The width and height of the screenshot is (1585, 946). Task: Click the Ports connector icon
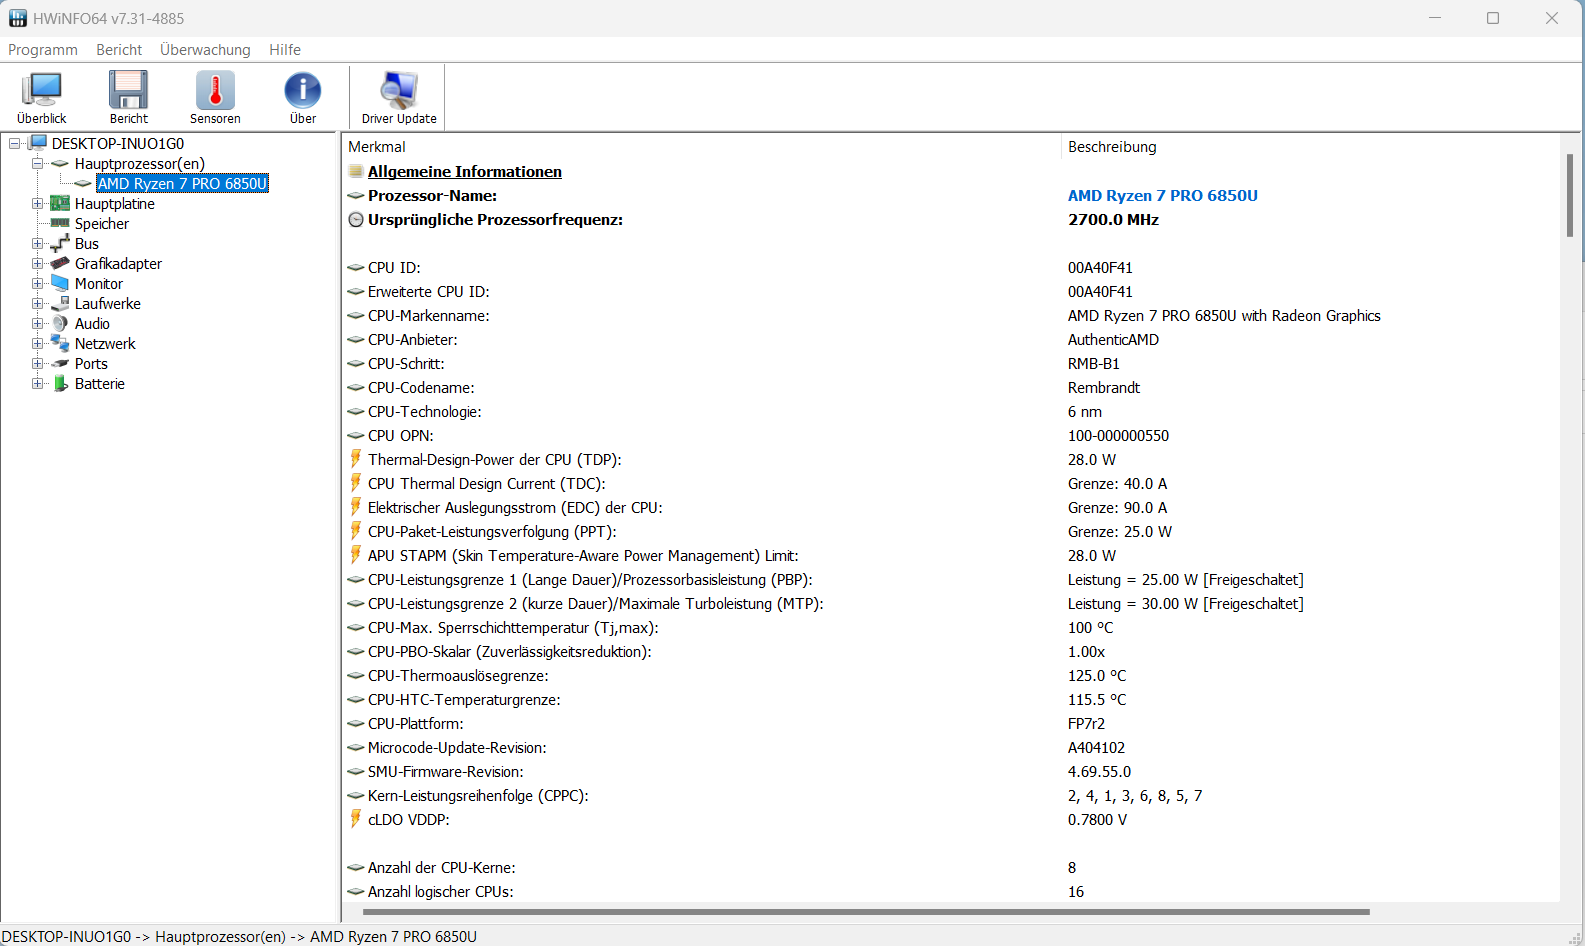(60, 363)
